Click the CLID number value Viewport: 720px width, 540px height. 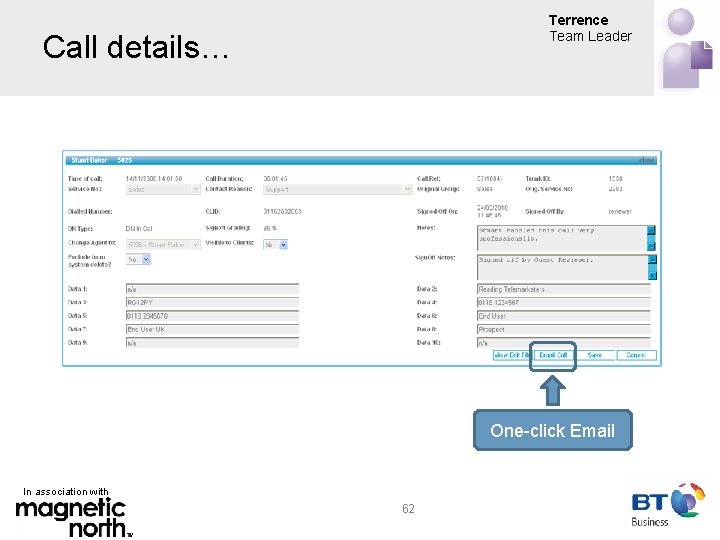(x=282, y=212)
